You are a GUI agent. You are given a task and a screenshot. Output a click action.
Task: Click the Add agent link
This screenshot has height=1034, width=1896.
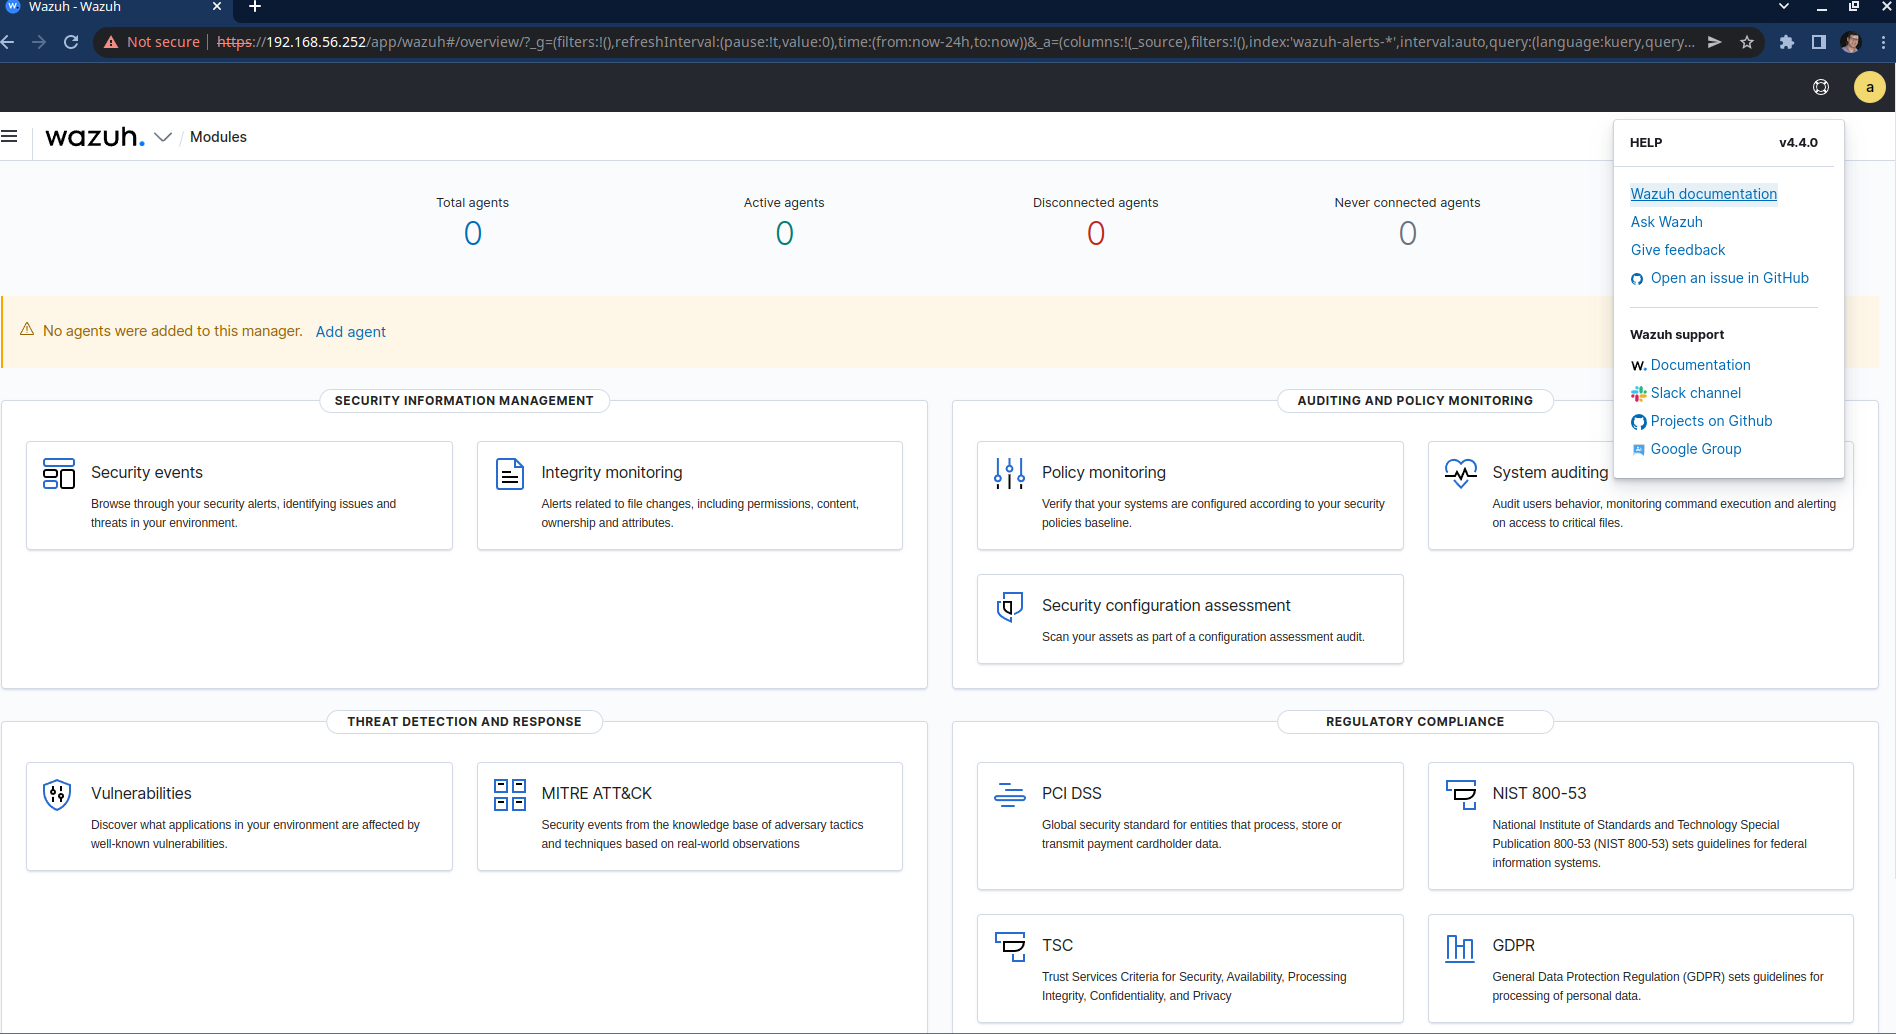pyautogui.click(x=350, y=331)
